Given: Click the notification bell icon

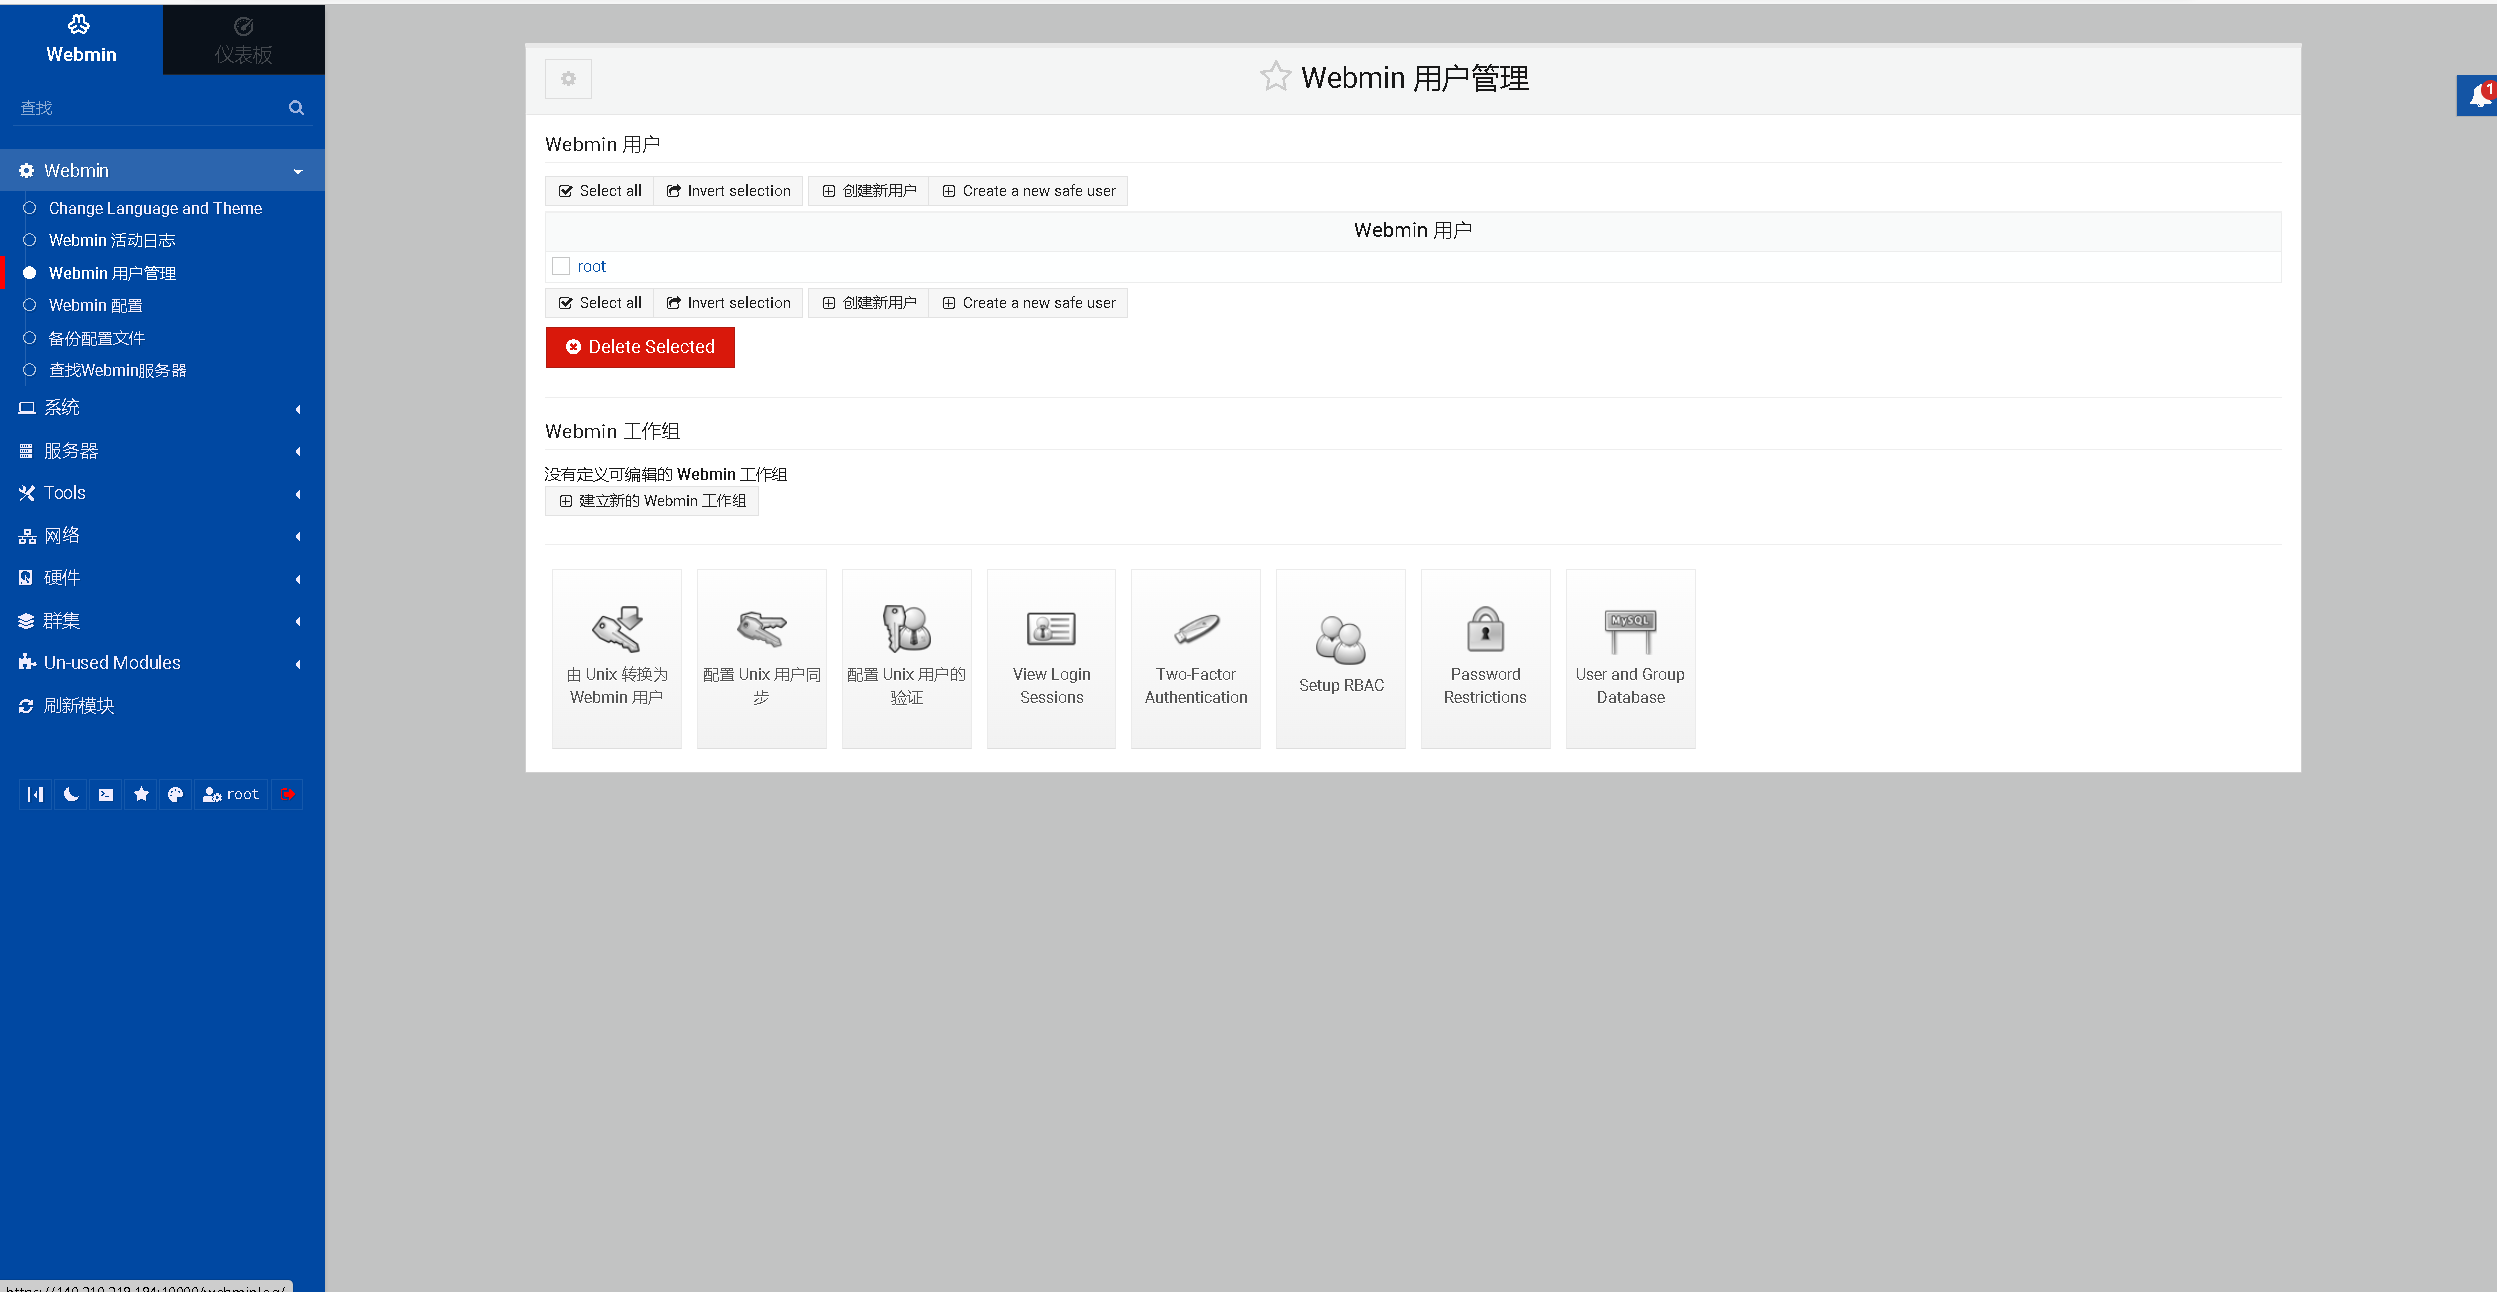Looking at the screenshot, I should (2479, 96).
